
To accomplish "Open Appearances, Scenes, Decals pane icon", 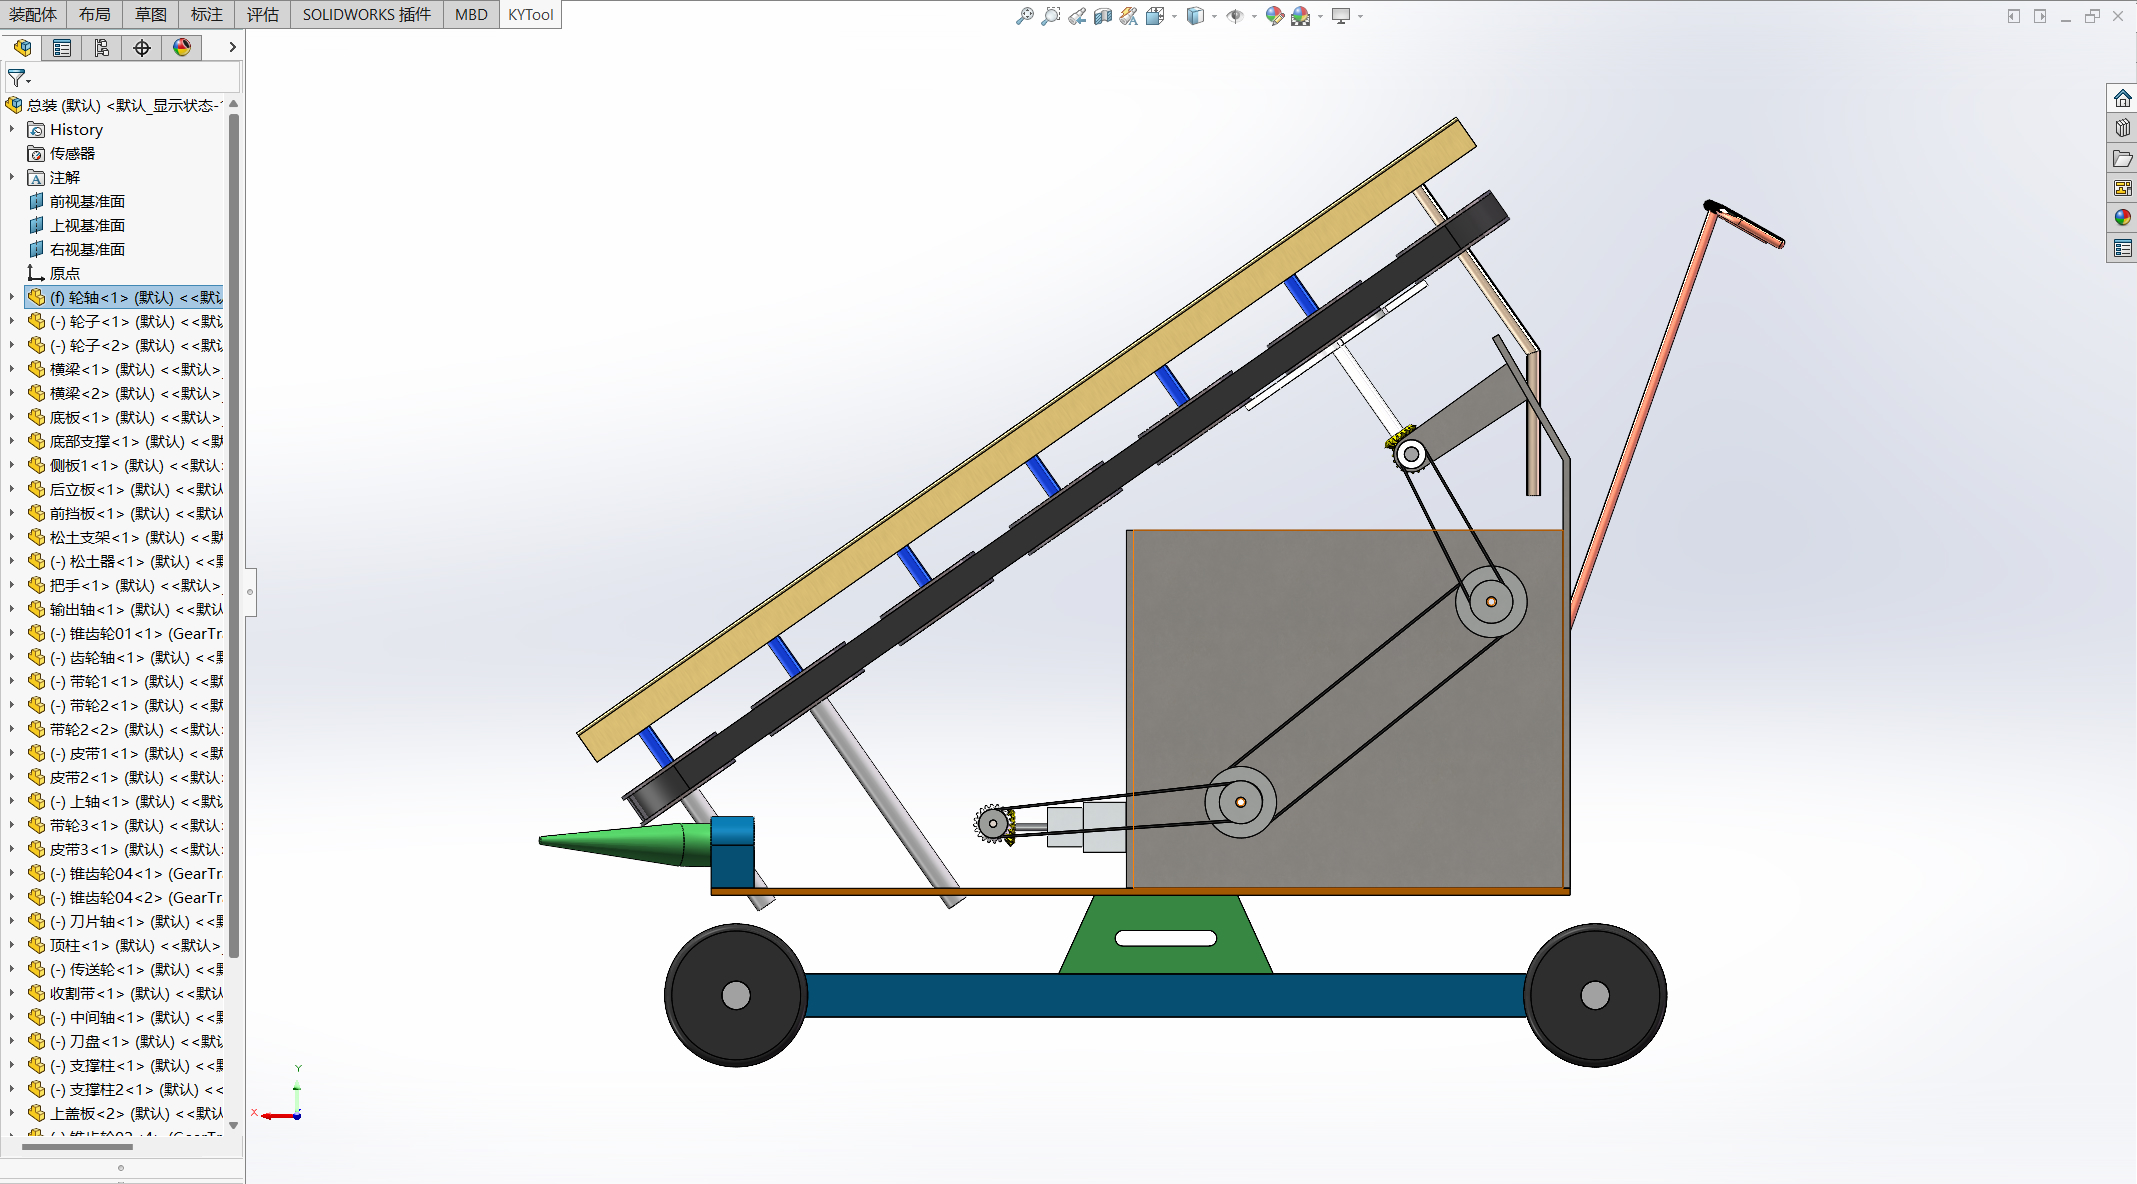I will click(x=2122, y=217).
